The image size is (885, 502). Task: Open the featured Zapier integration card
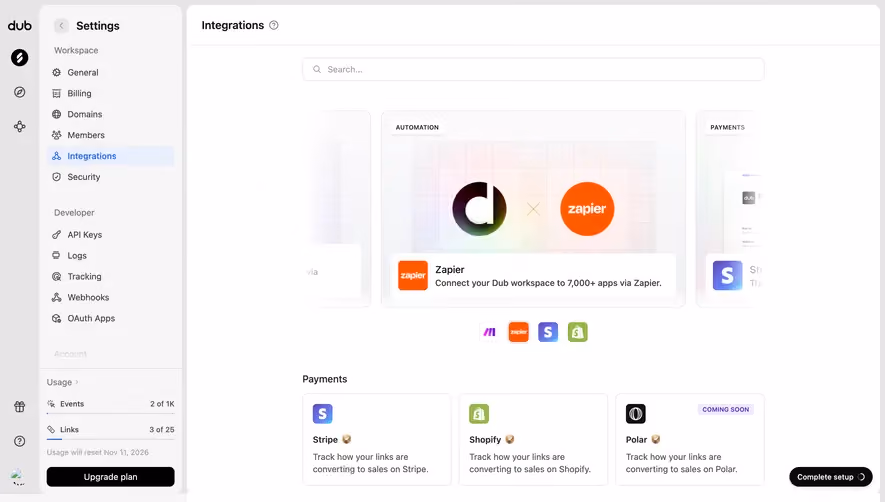tap(533, 209)
